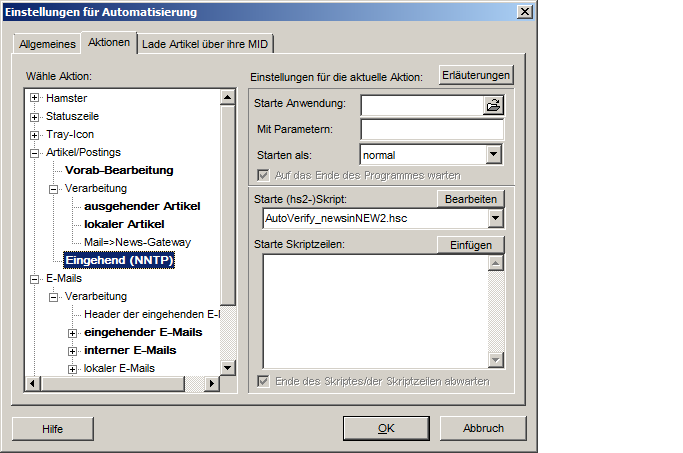This screenshot has width=683, height=453.
Task: Open the hs2-Skript file dropdown
Action: click(495, 218)
